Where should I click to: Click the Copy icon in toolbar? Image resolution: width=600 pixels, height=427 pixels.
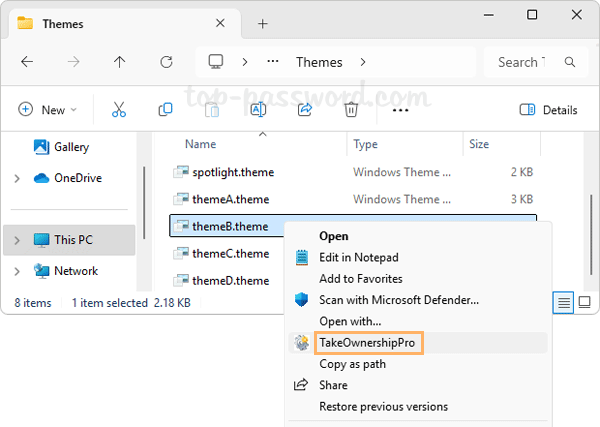(x=165, y=110)
